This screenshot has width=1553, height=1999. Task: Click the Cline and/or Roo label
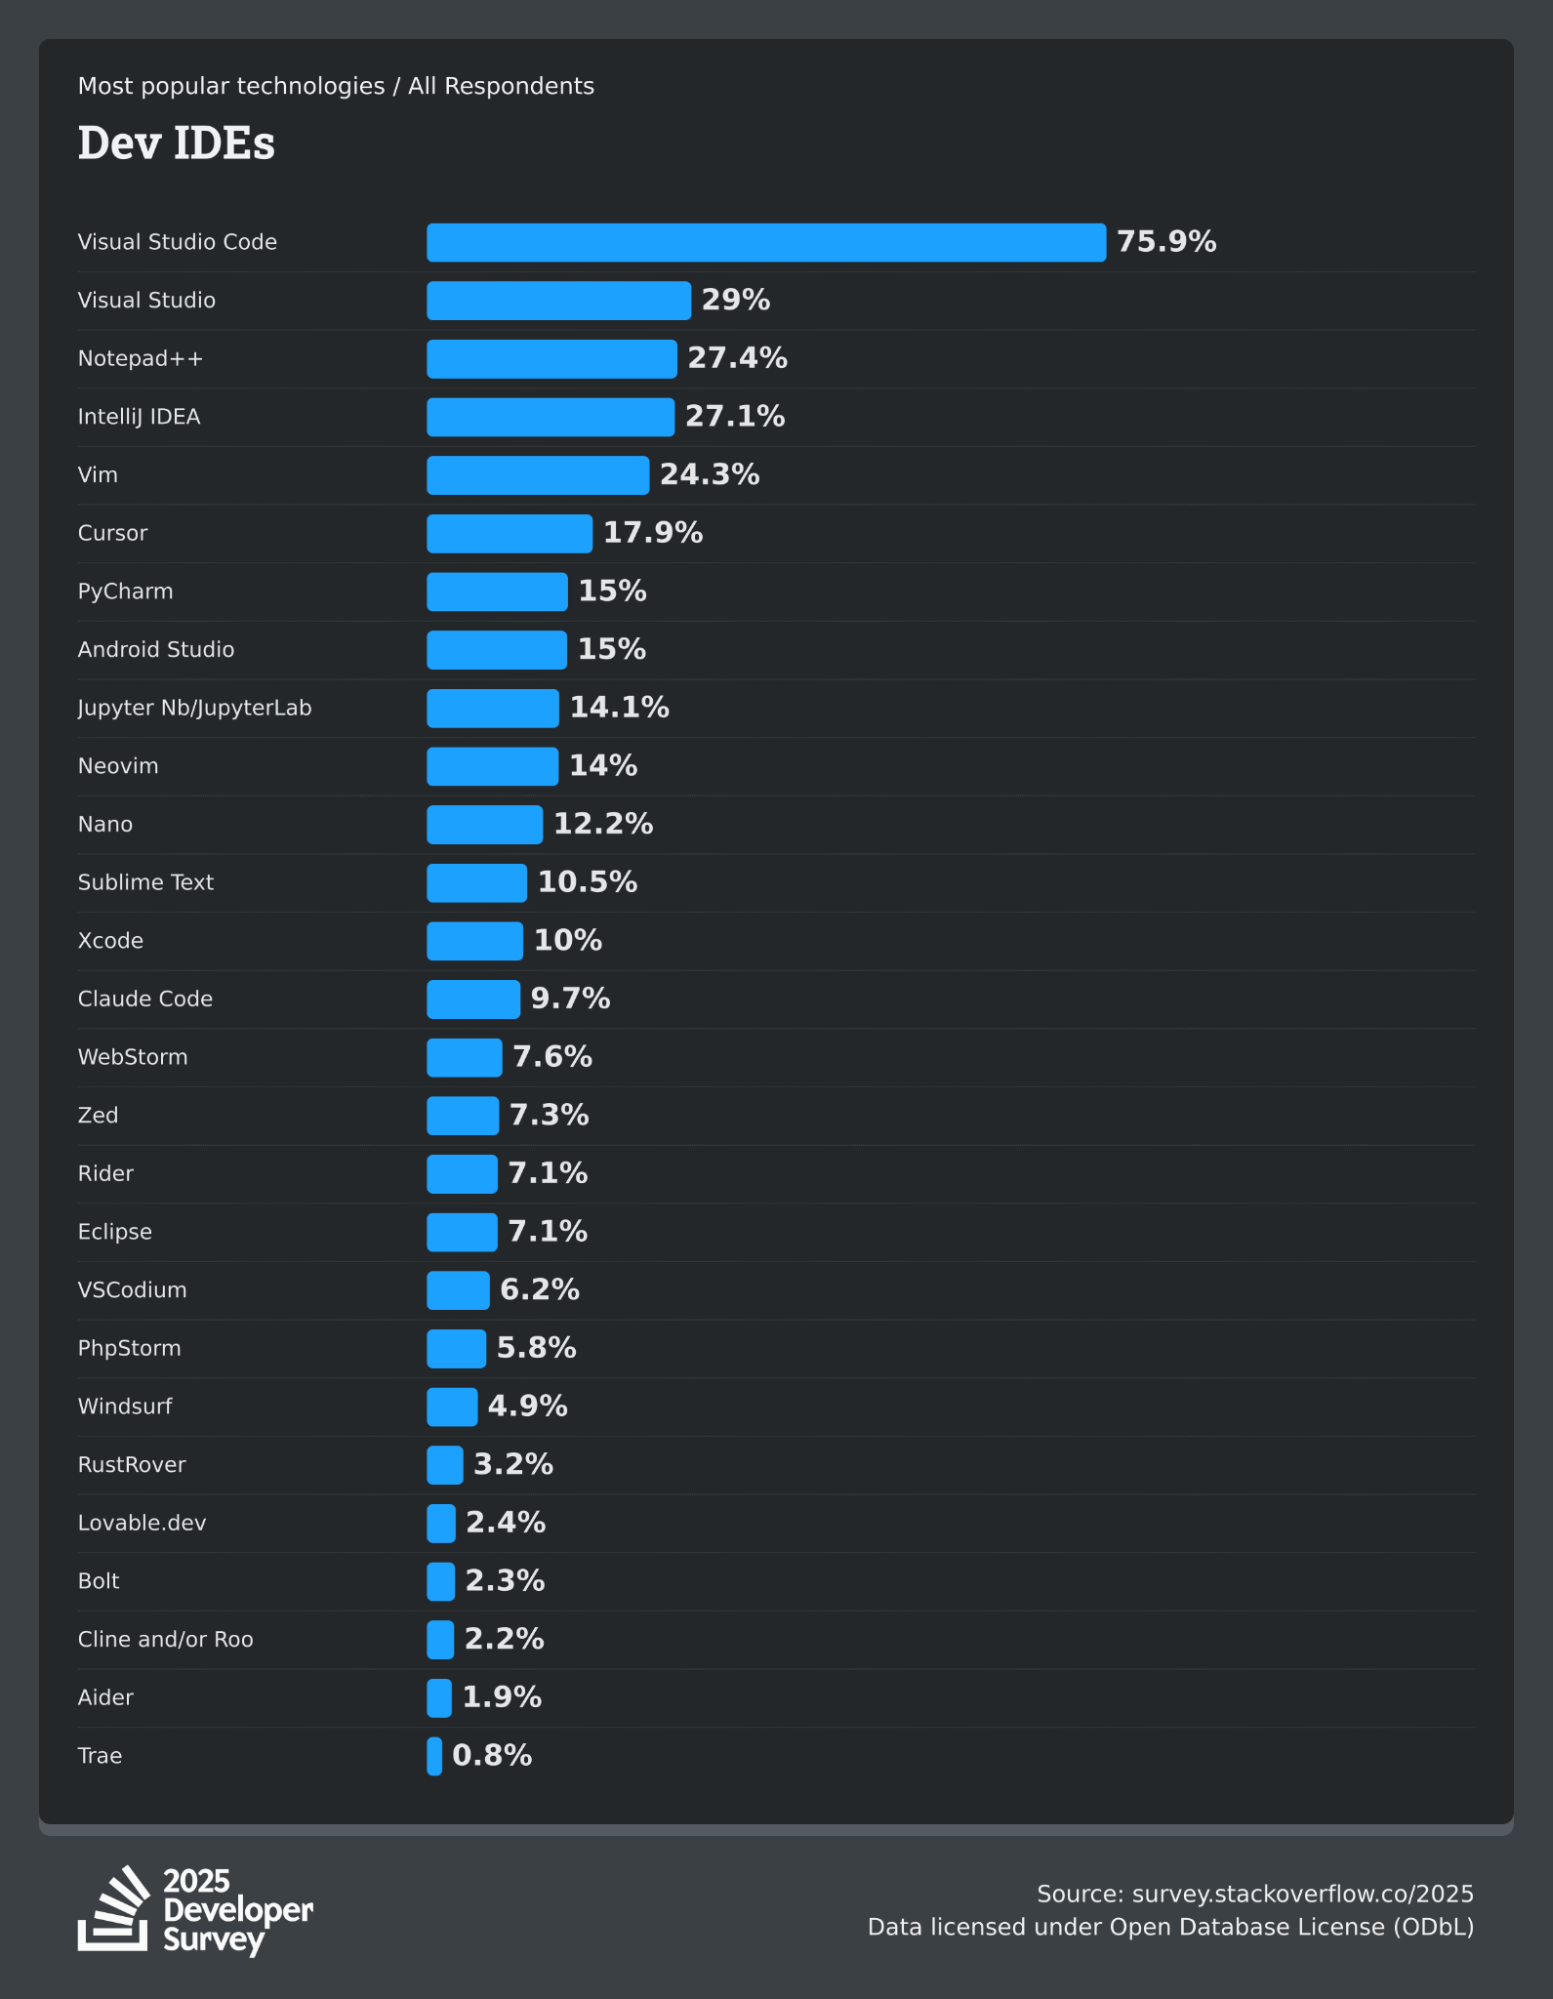point(166,1639)
